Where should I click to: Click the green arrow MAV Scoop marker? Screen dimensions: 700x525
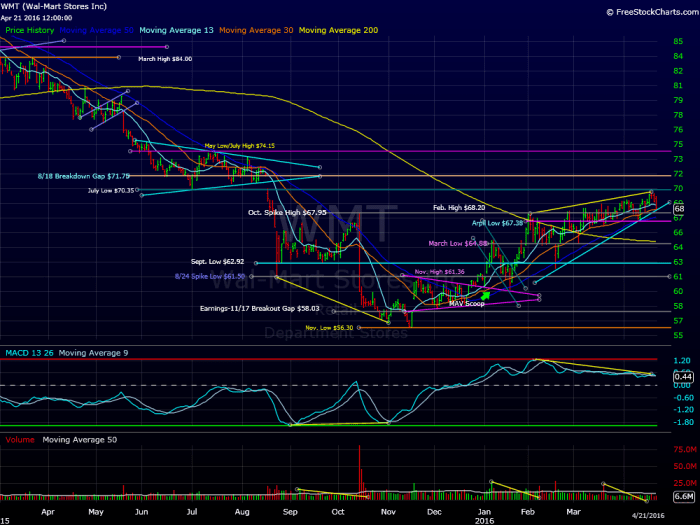click(x=485, y=295)
